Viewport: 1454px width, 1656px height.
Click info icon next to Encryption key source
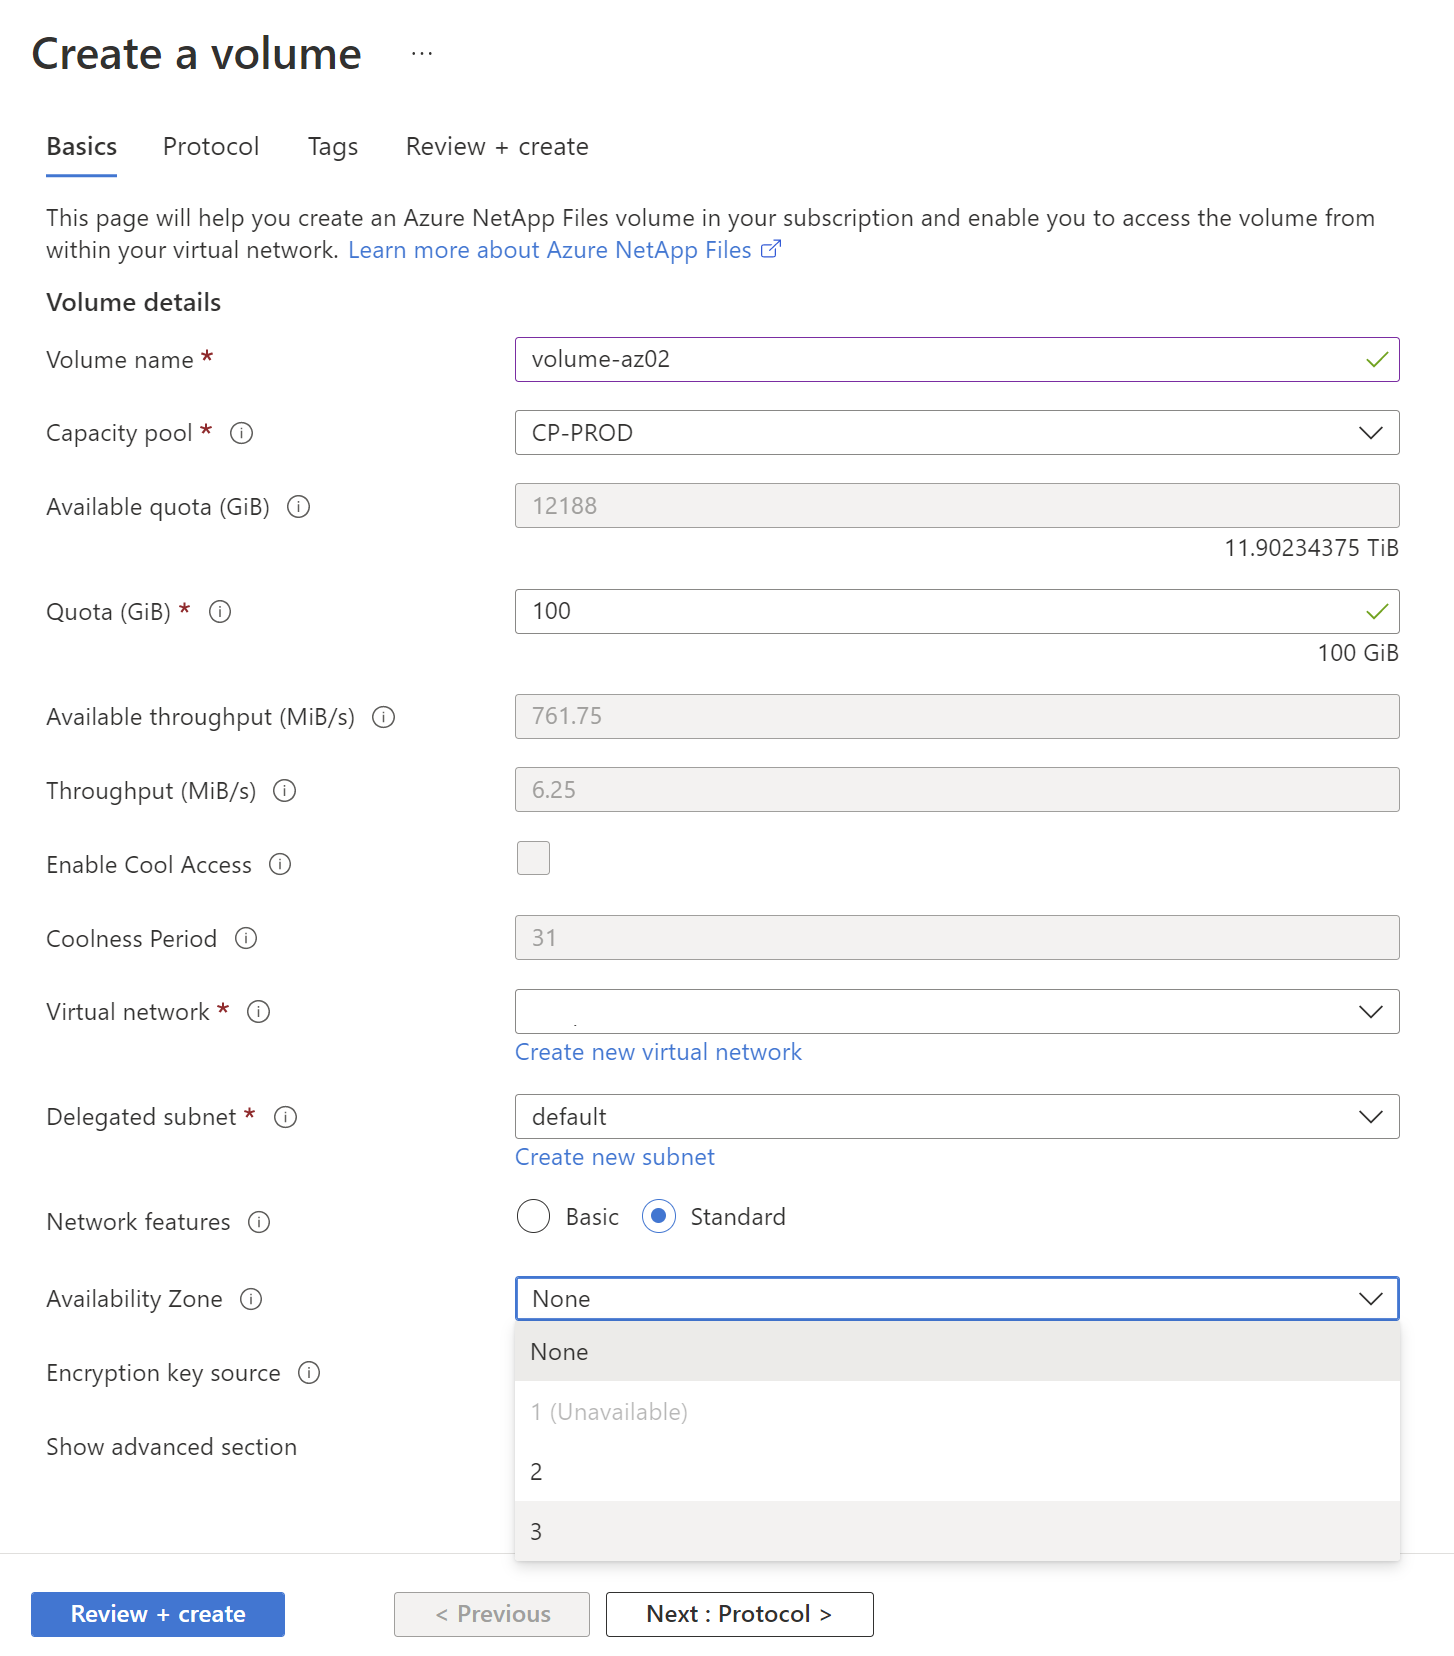309,1373
